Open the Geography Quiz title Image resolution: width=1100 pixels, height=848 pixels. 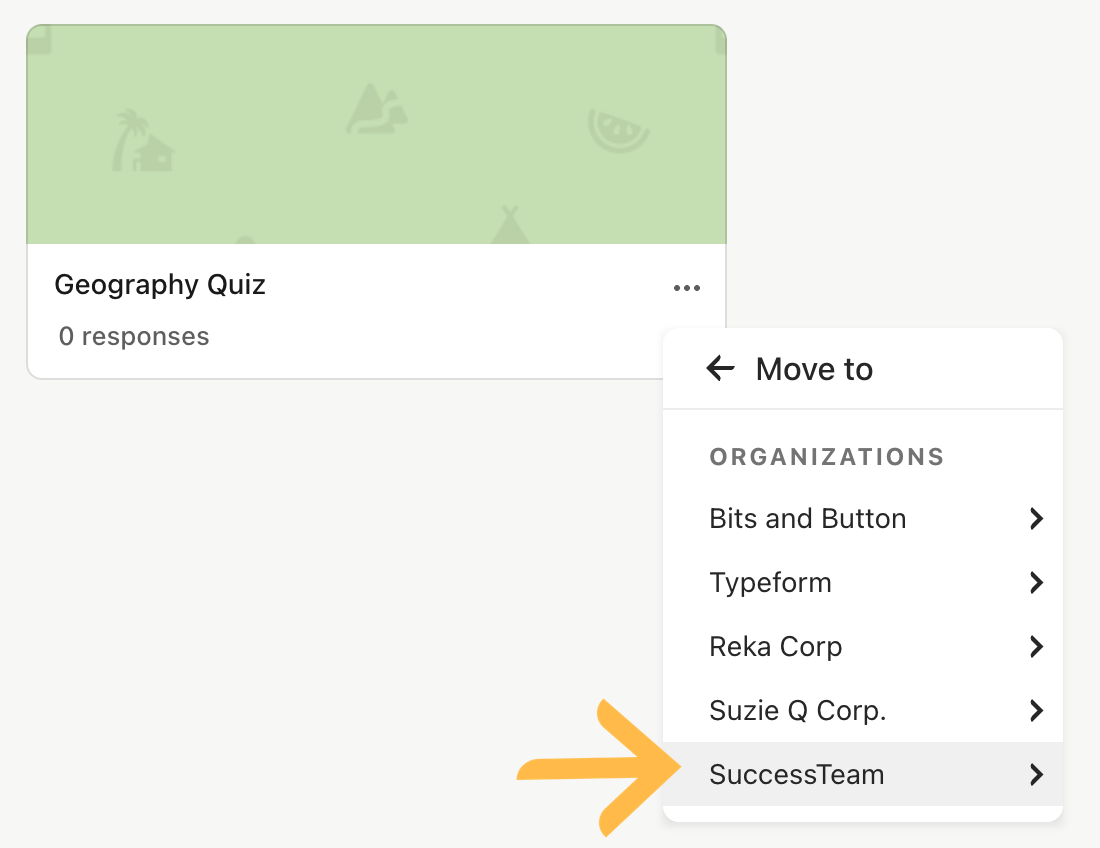click(160, 285)
